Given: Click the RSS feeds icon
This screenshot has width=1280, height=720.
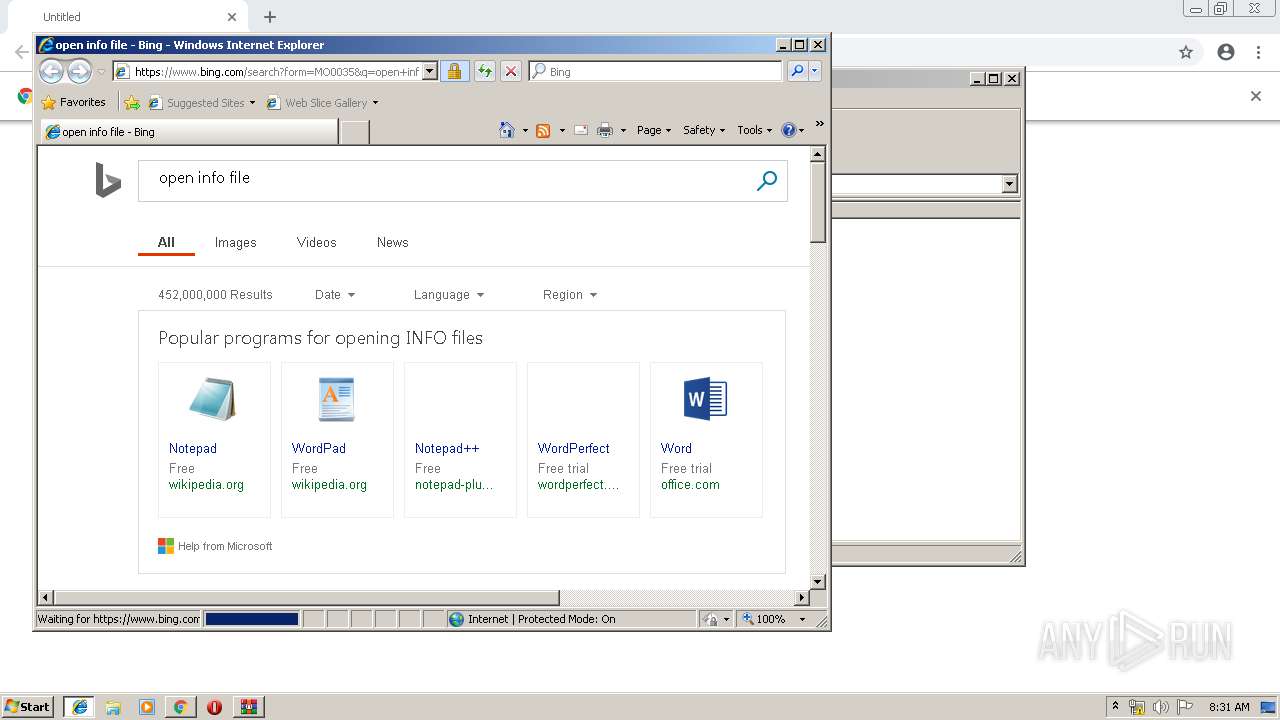Looking at the screenshot, I should coord(543,130).
